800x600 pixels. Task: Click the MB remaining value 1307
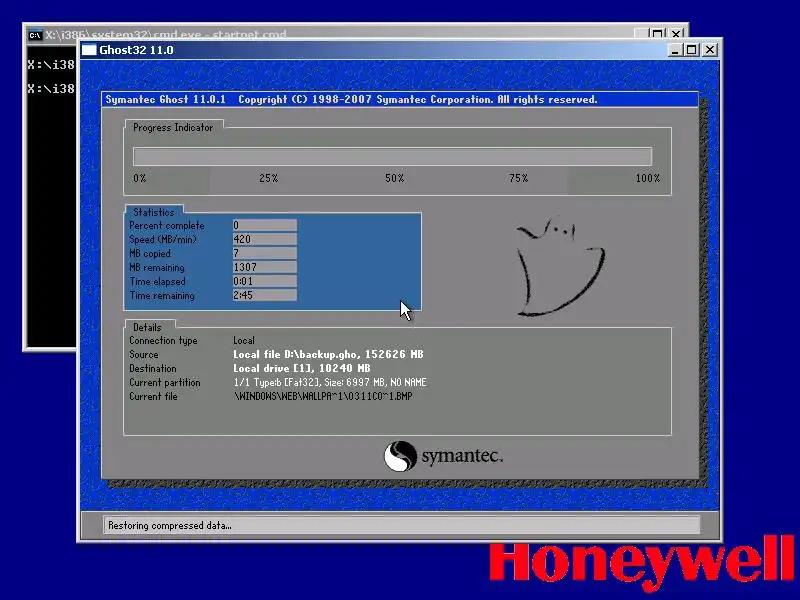(x=264, y=267)
